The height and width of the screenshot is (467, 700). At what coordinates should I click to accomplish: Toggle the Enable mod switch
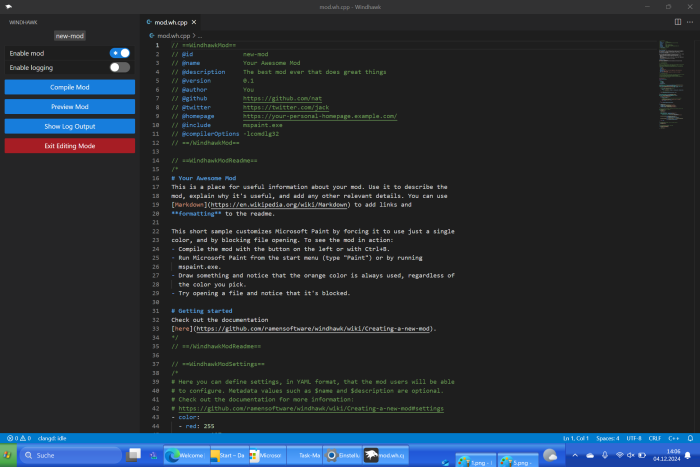click(119, 53)
